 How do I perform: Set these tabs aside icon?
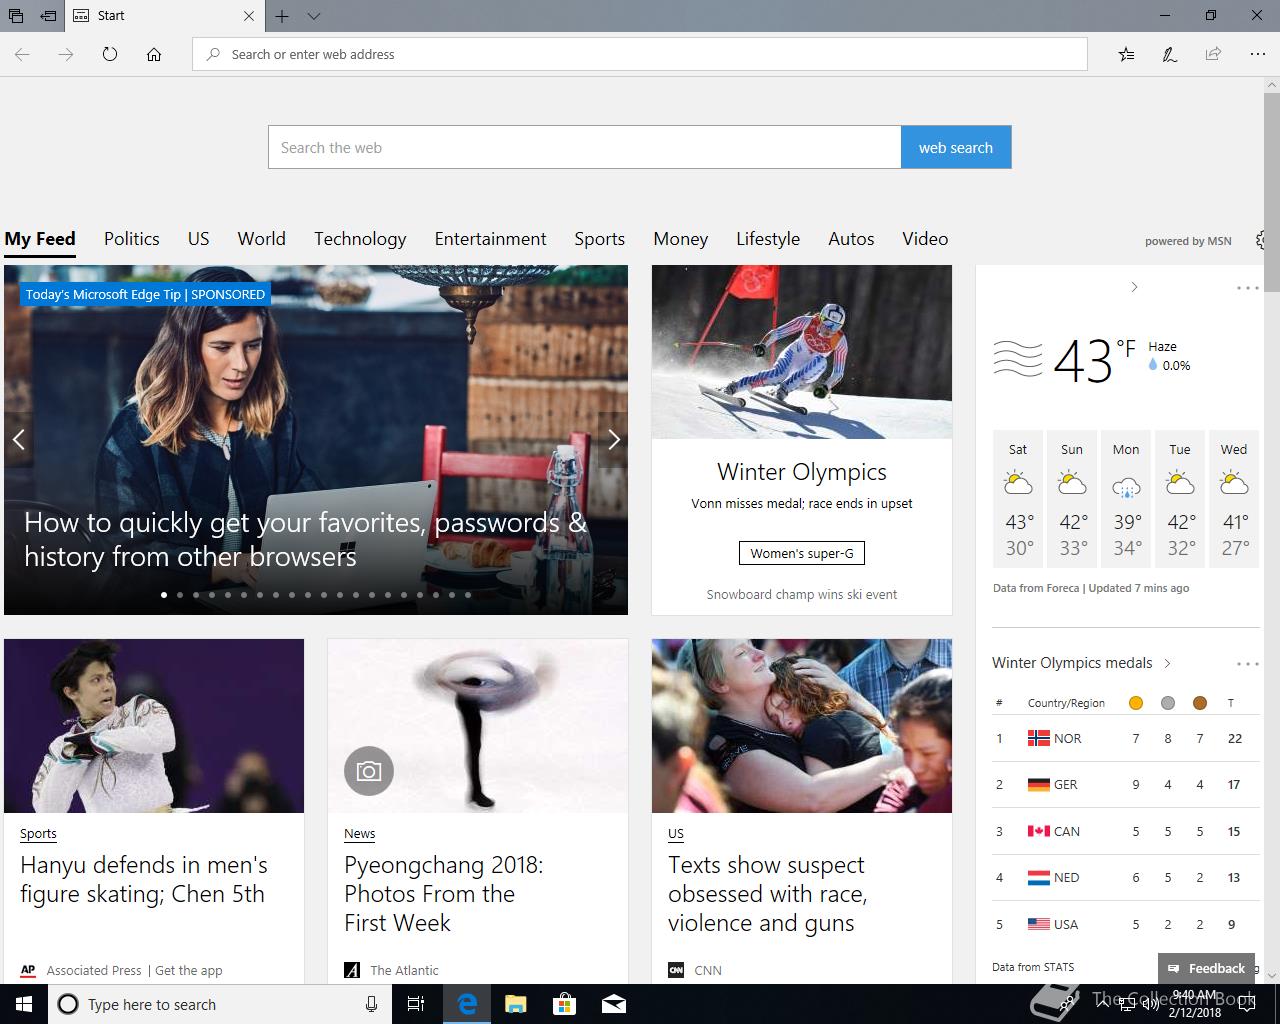(48, 16)
